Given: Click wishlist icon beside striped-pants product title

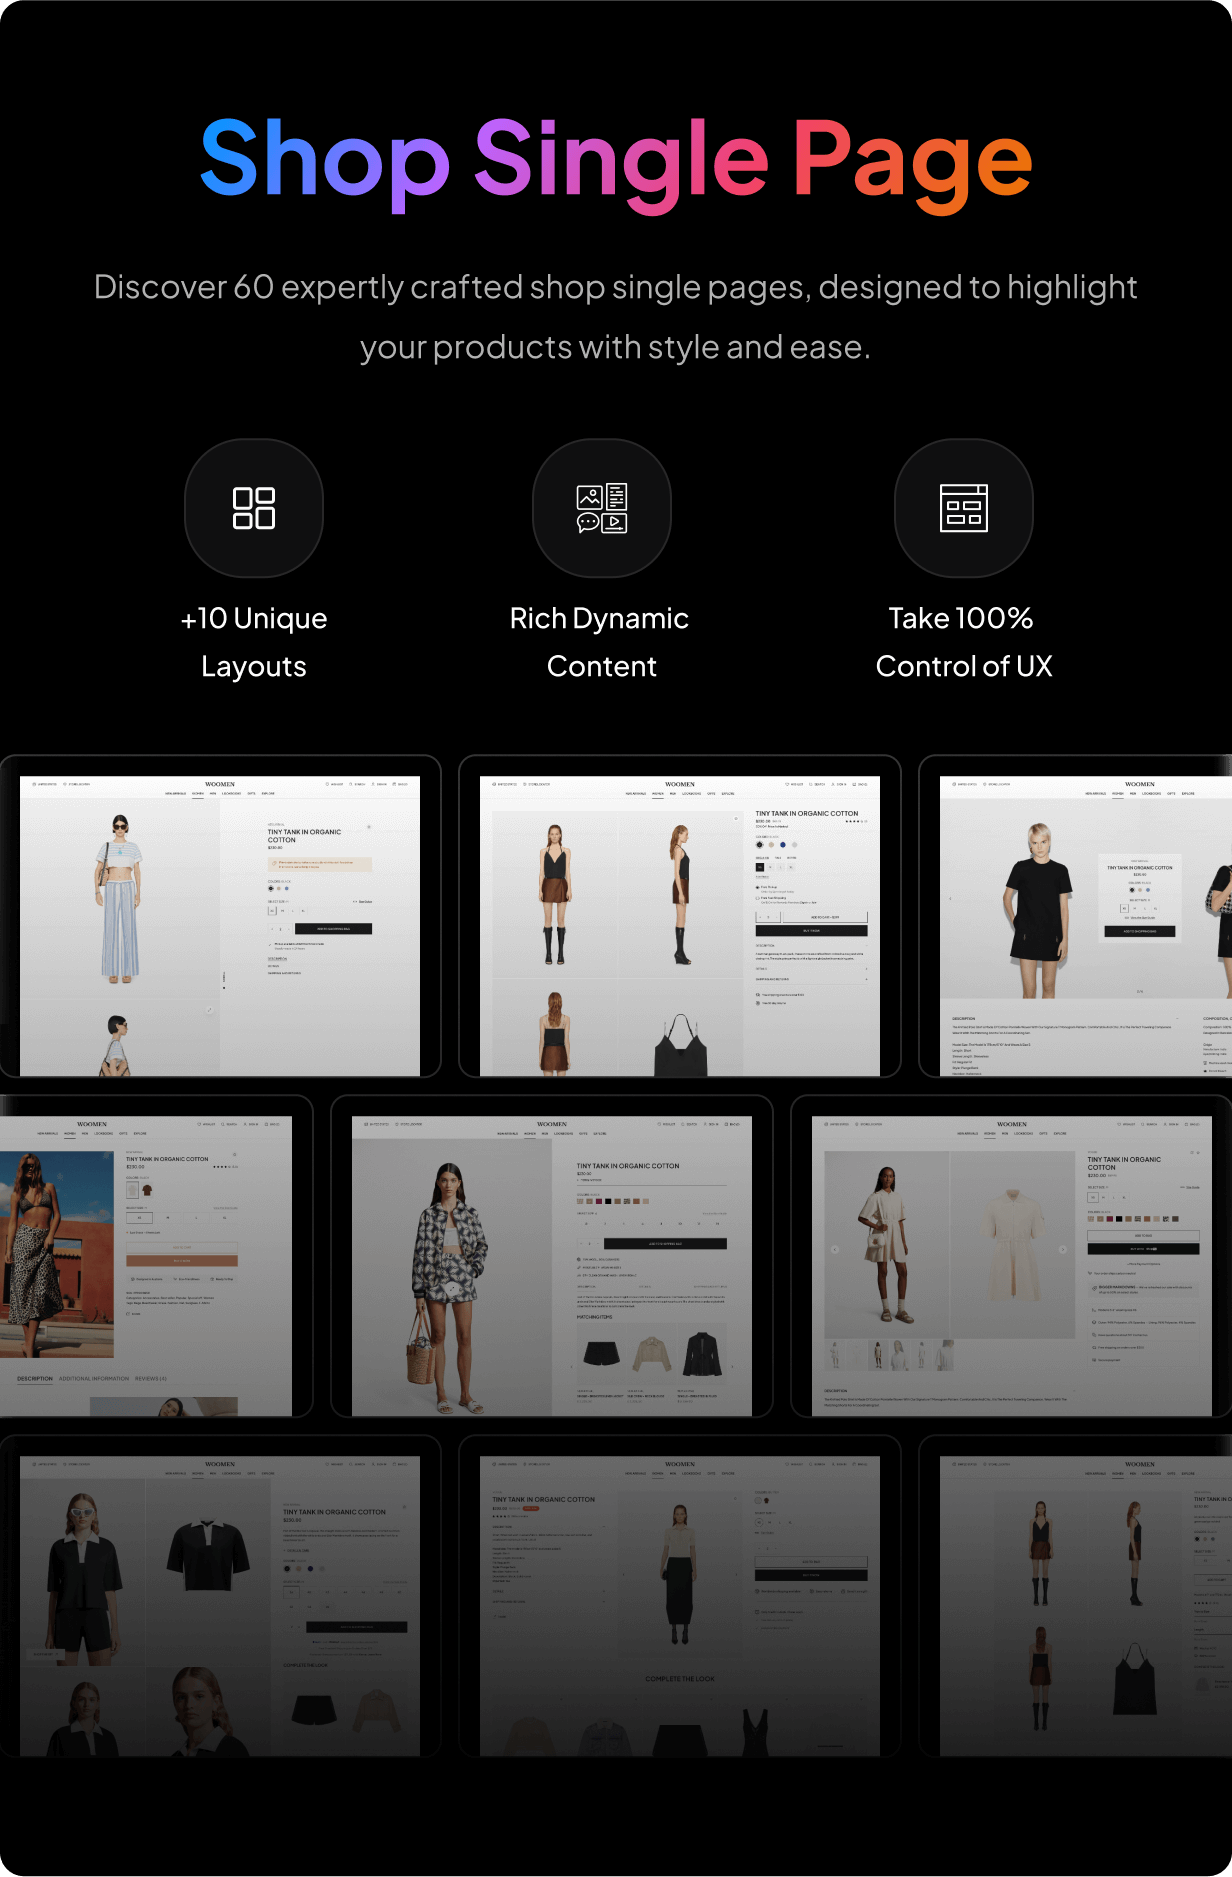Looking at the screenshot, I should tap(369, 827).
